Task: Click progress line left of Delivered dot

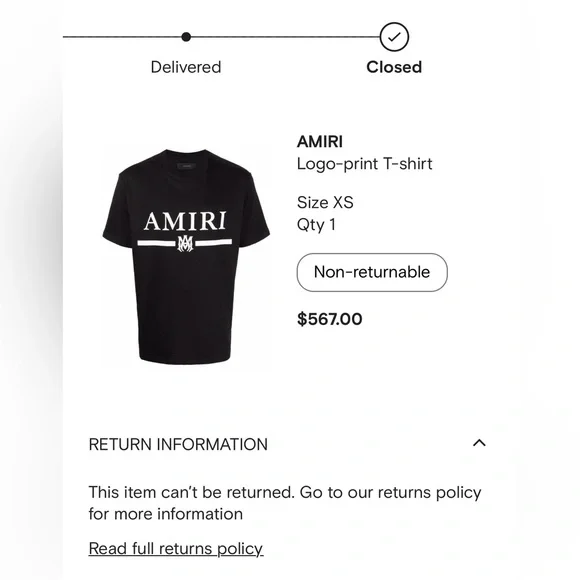Action: (x=122, y=37)
